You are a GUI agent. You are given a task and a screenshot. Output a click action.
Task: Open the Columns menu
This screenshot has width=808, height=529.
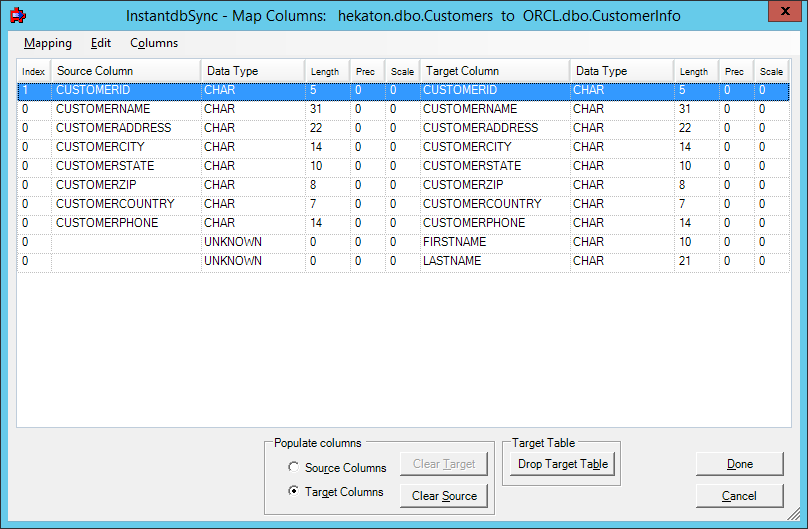(x=154, y=43)
